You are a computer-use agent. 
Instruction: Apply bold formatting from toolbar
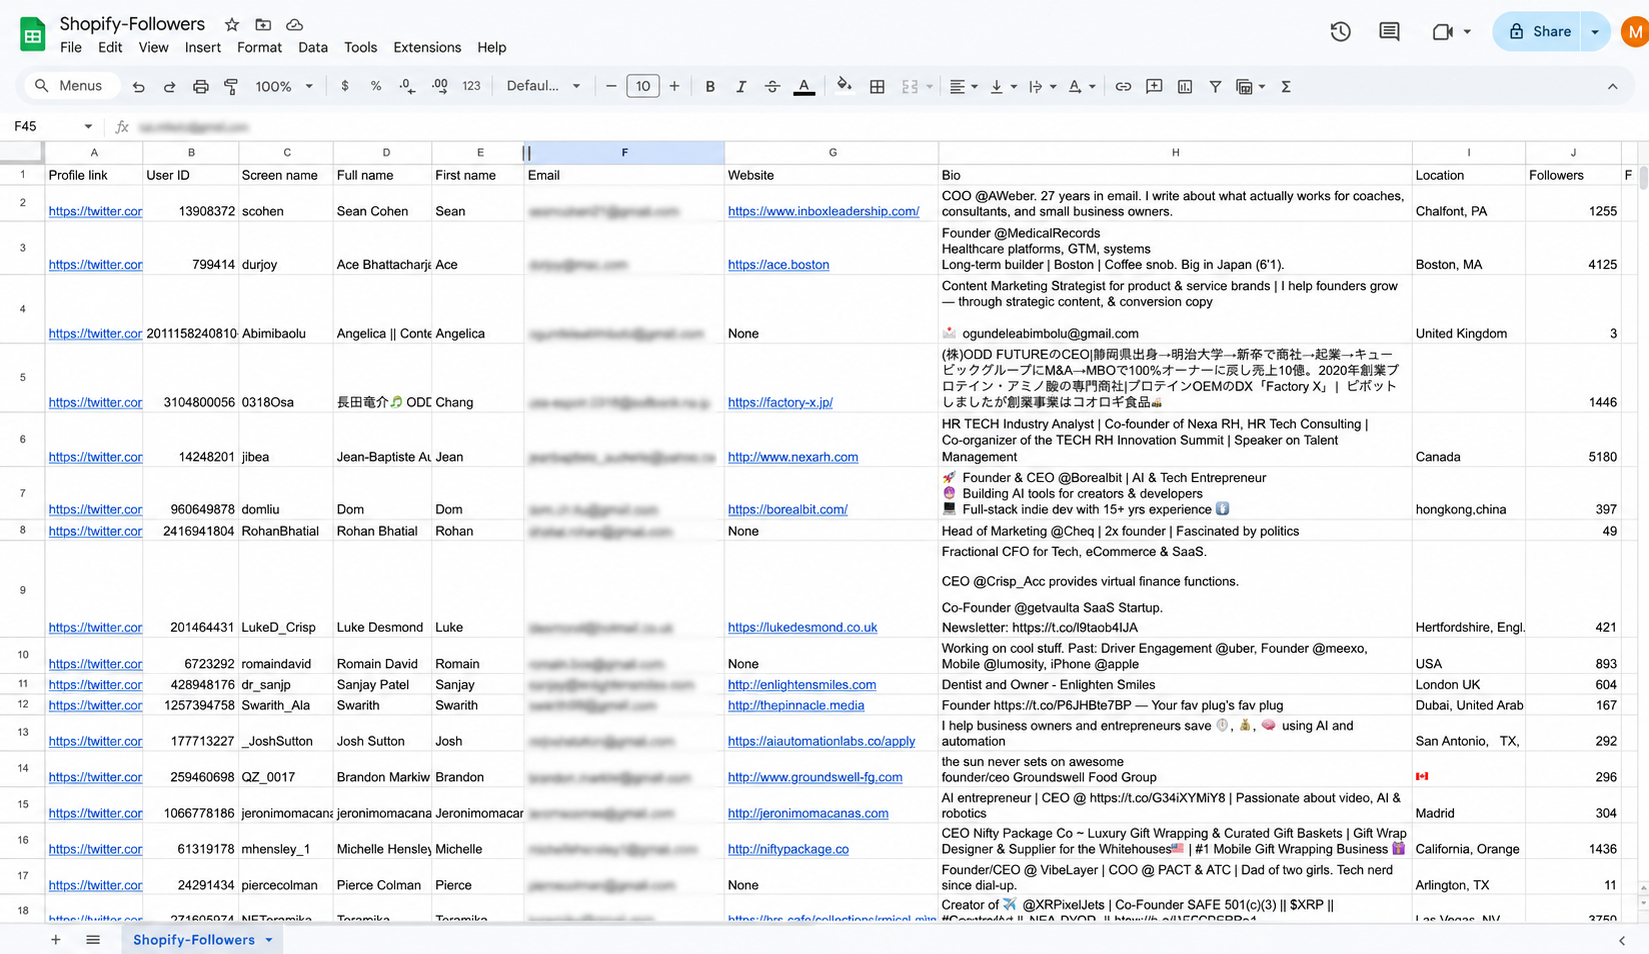[710, 86]
